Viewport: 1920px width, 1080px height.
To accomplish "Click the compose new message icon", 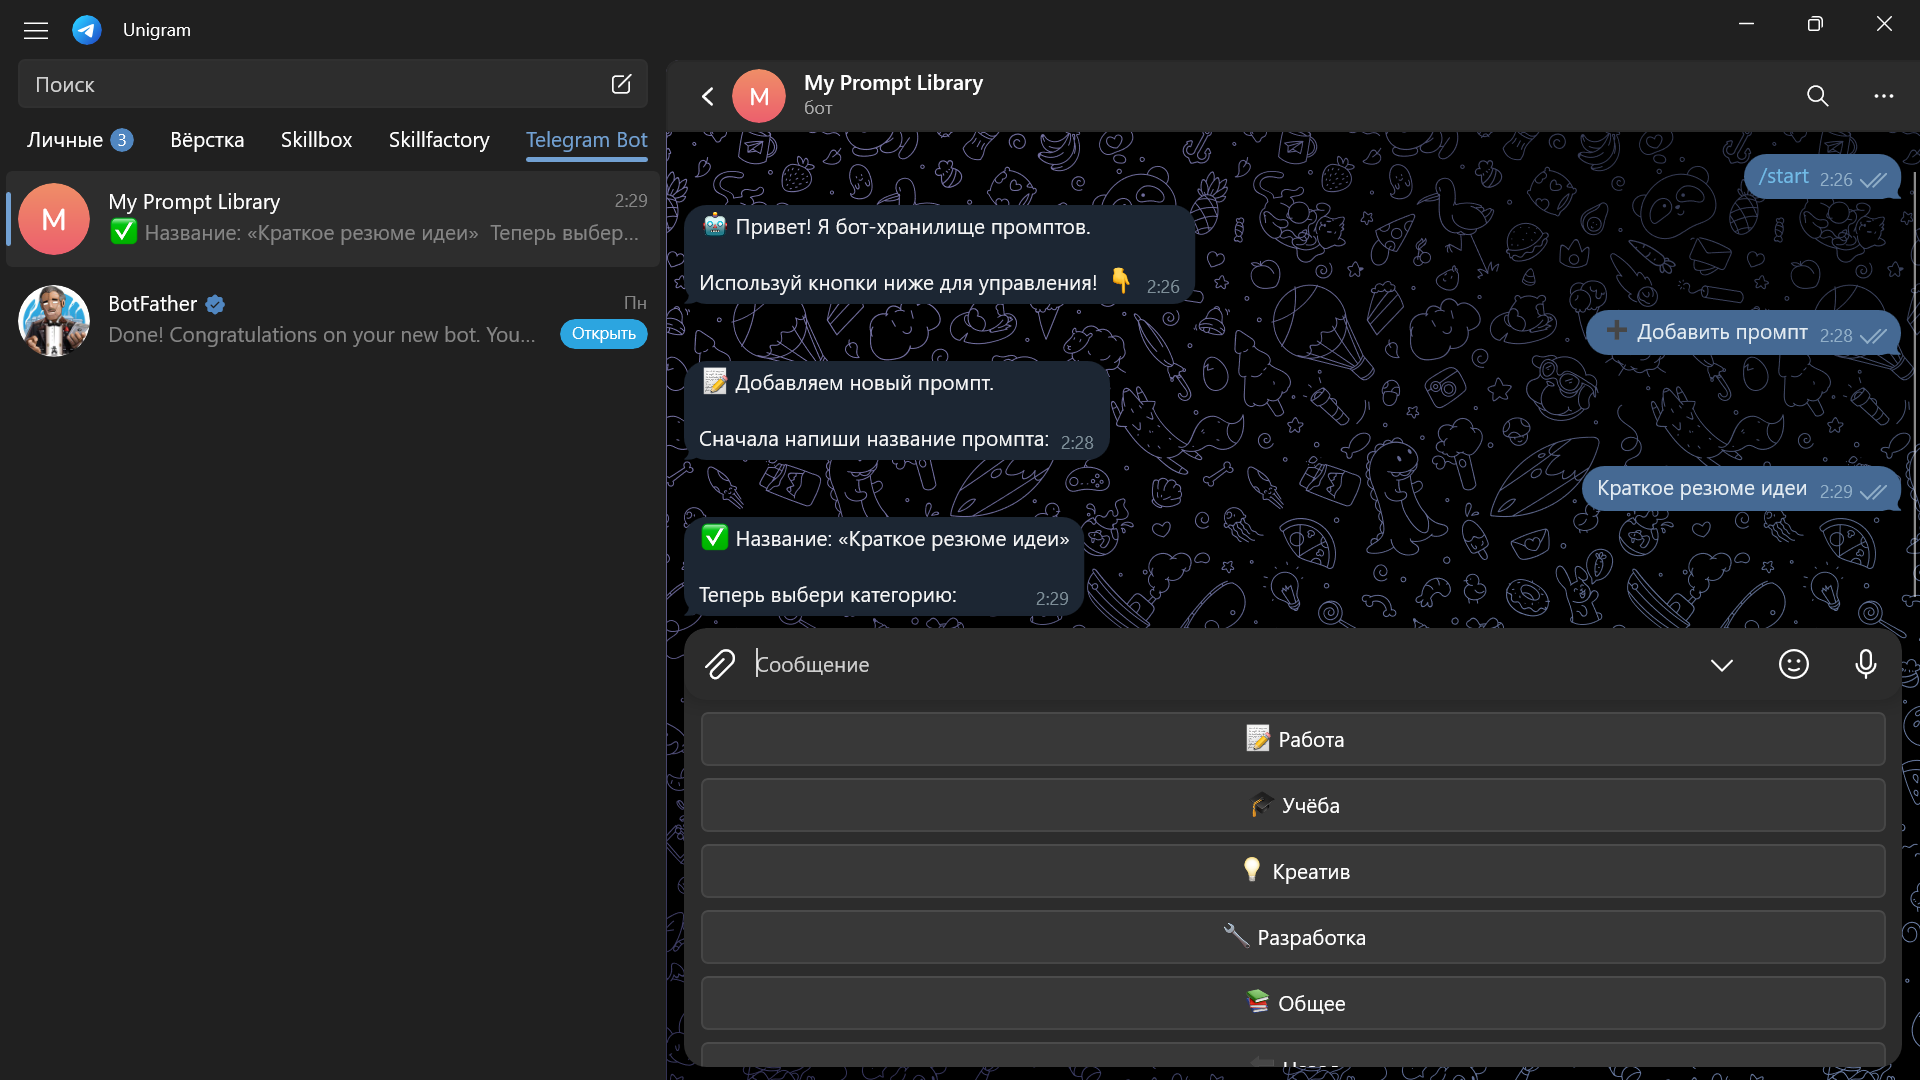I will (621, 84).
